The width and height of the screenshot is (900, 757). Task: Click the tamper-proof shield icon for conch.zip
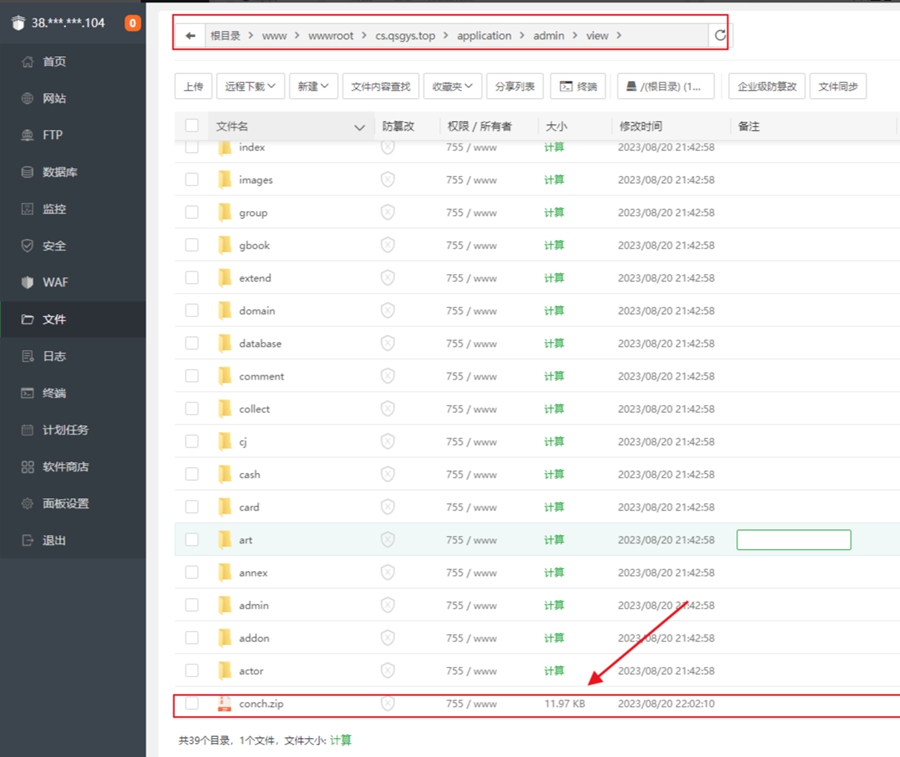(387, 704)
